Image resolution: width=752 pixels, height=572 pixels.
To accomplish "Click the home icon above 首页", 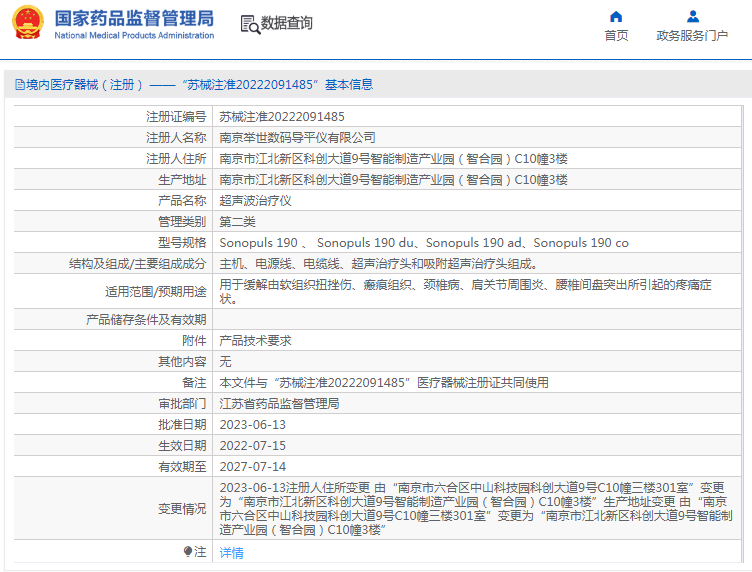I will tap(616, 16).
